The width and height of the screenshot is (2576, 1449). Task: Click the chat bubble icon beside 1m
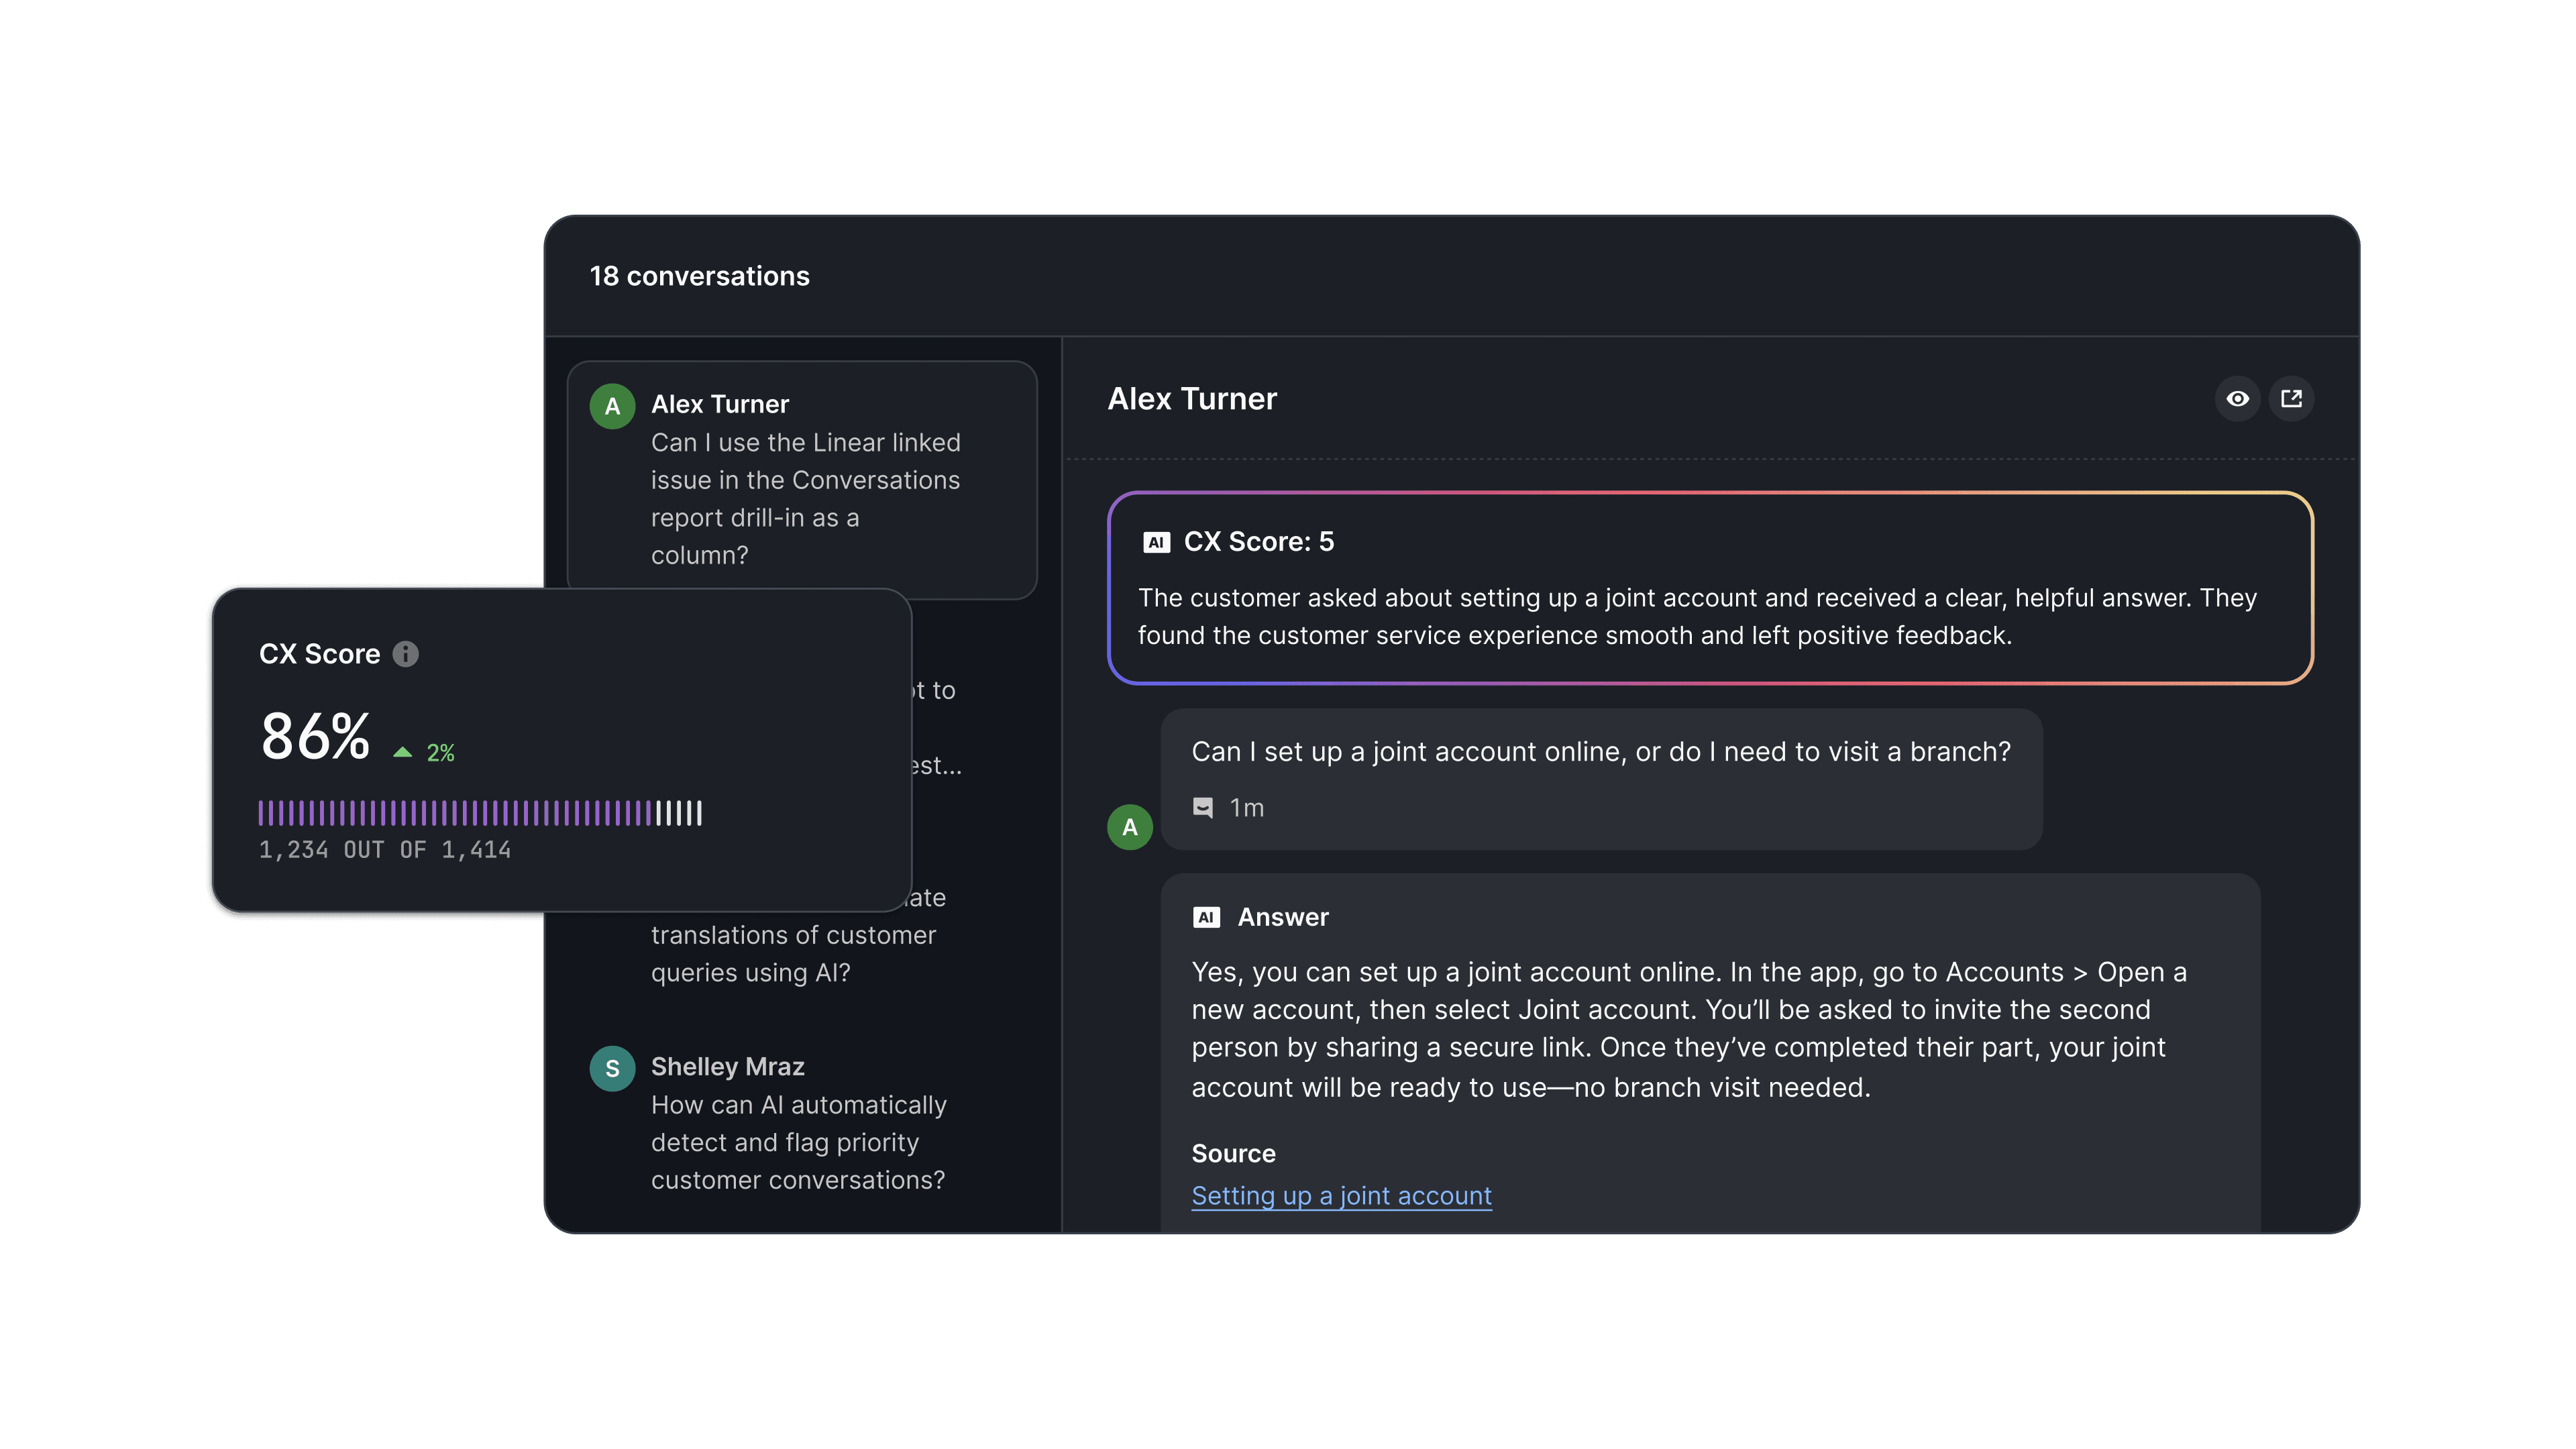(1203, 807)
